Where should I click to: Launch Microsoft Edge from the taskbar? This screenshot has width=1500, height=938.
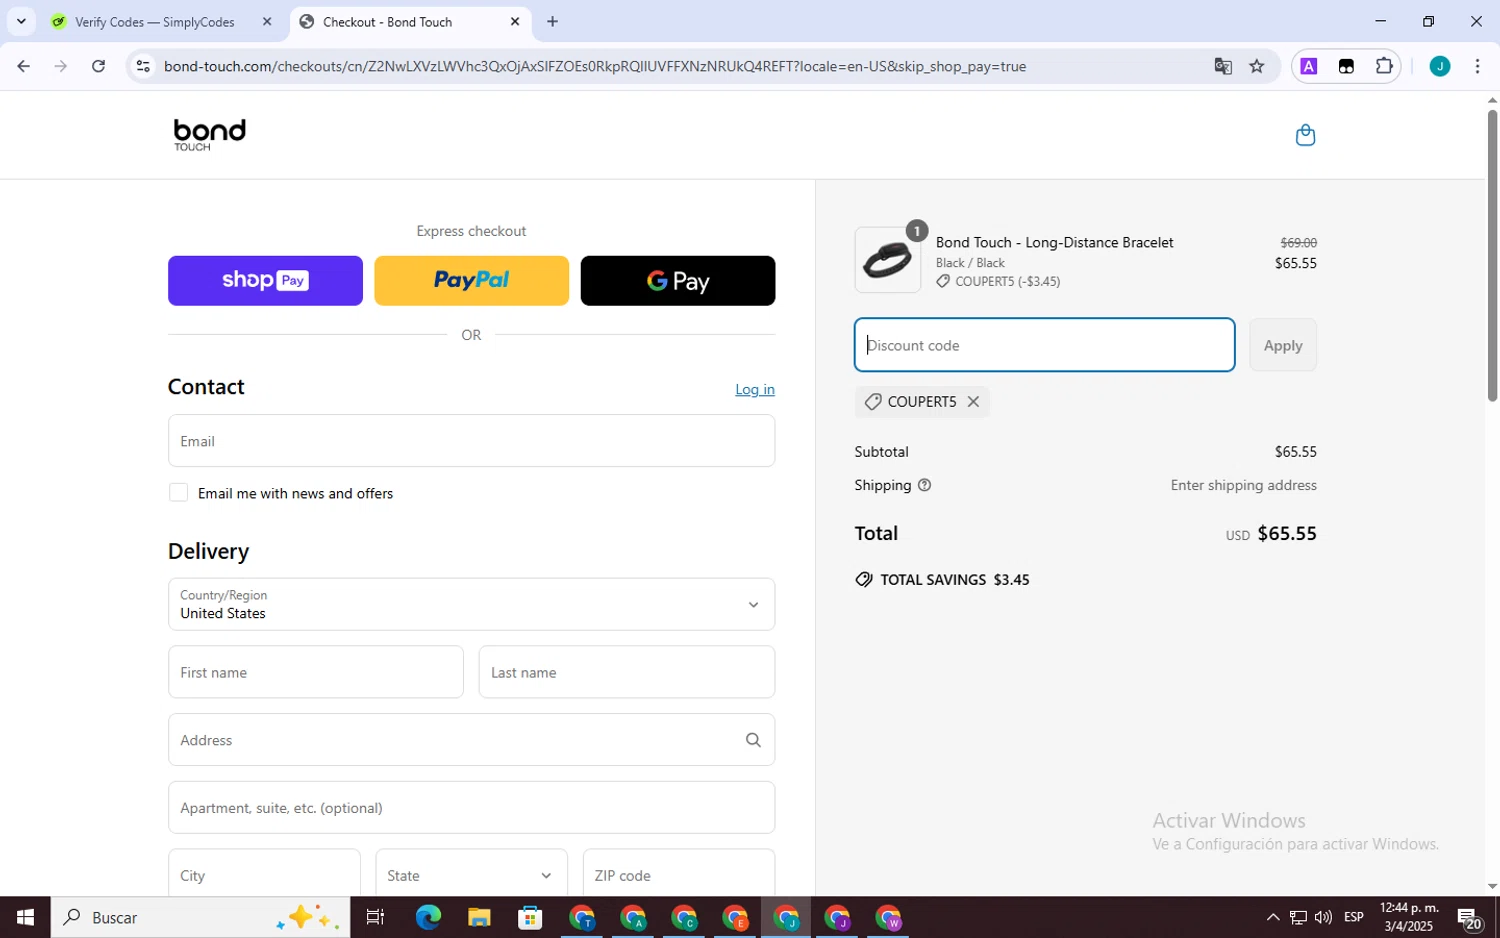[428, 917]
